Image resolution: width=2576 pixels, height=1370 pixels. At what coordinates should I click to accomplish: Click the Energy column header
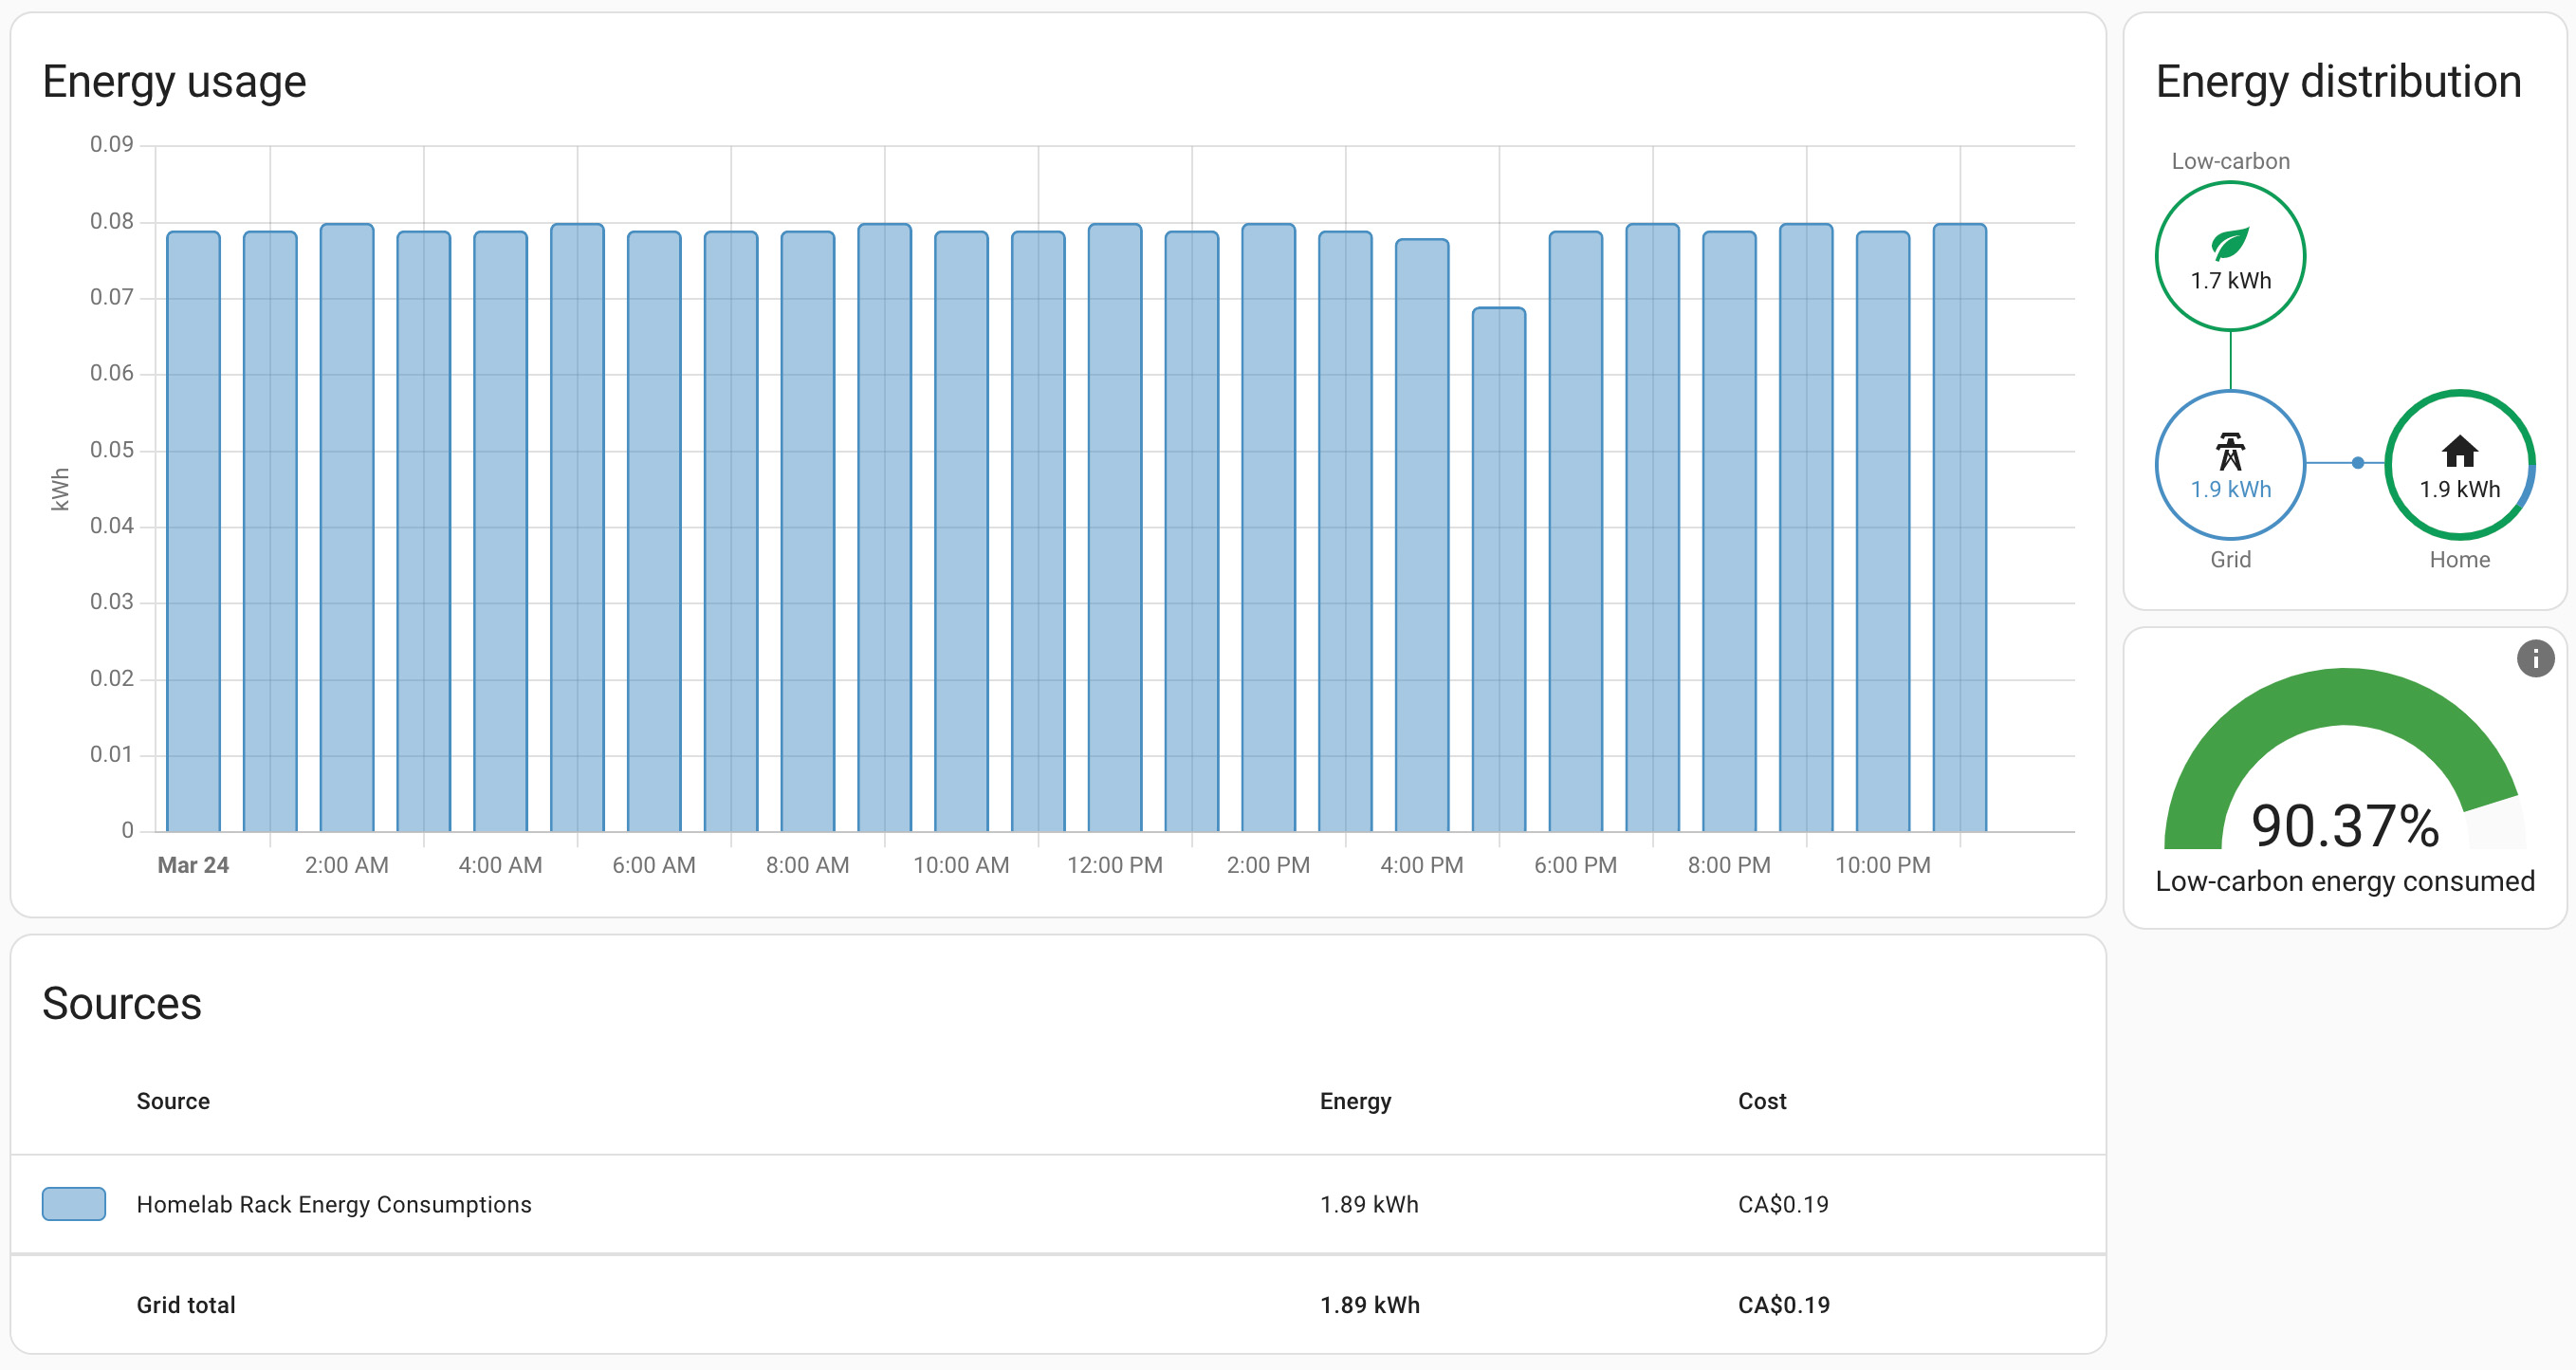click(1355, 1101)
